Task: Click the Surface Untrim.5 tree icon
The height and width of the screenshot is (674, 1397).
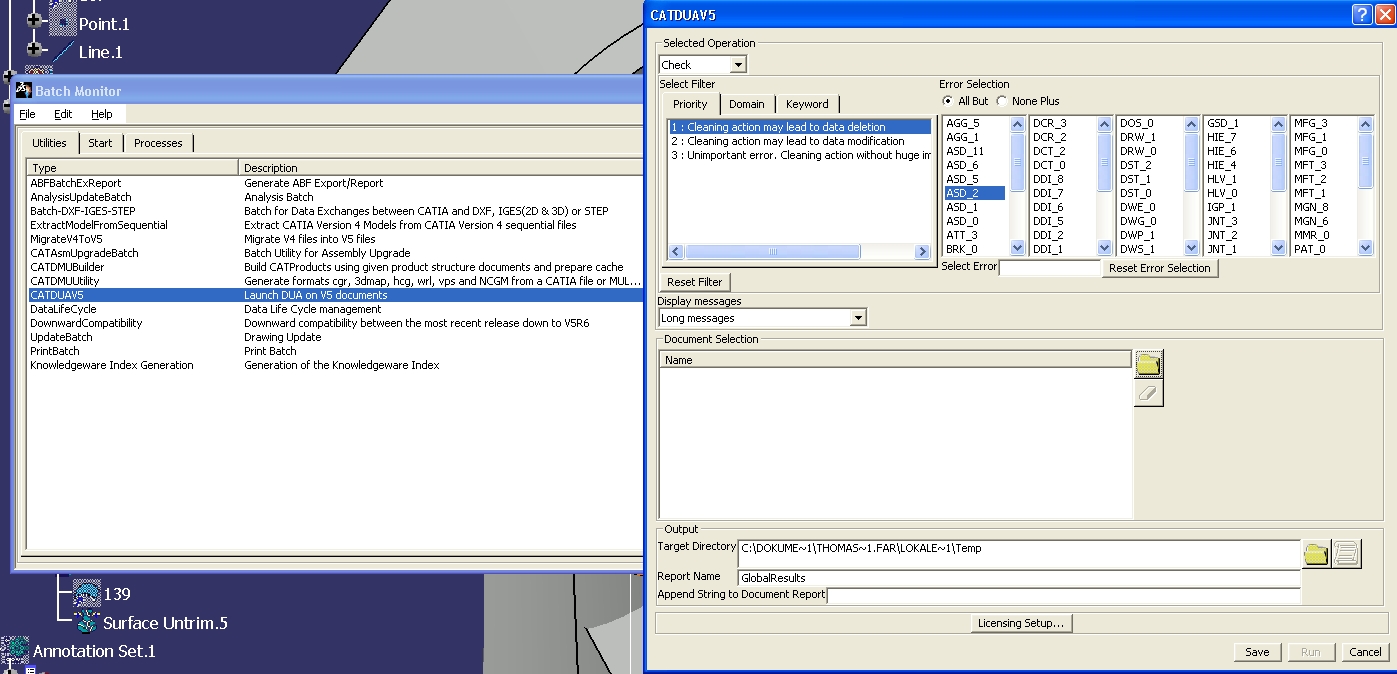Action: coord(87,623)
